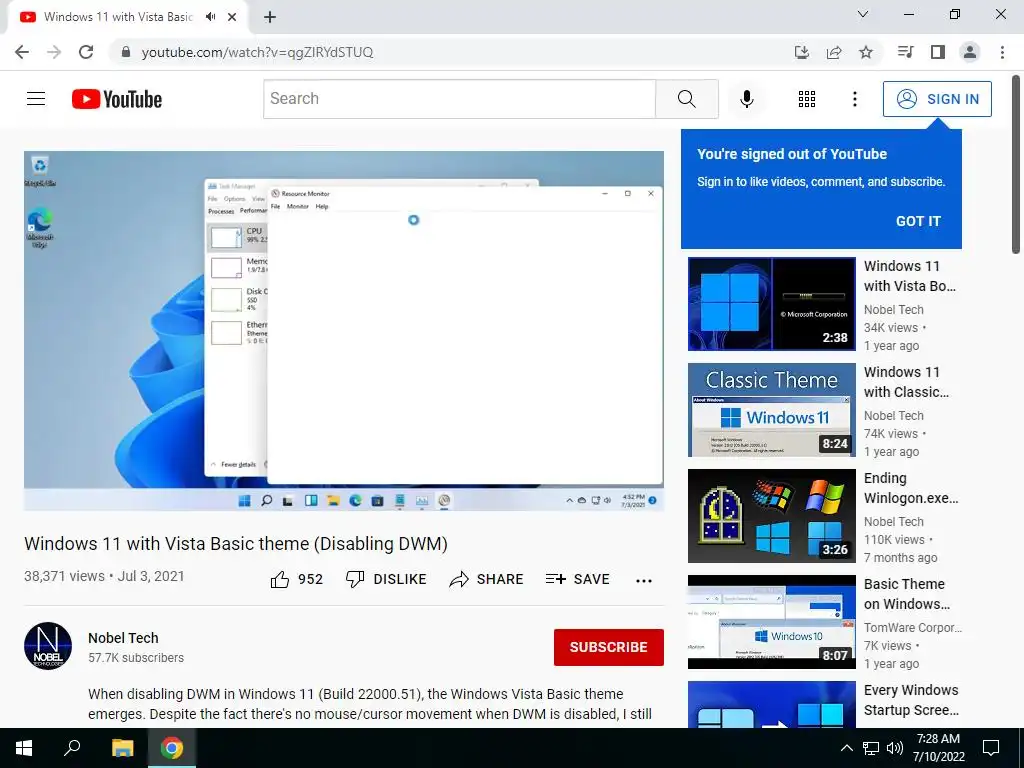Like the video with thumbs up
This screenshot has height=768, width=1024.
pos(296,579)
